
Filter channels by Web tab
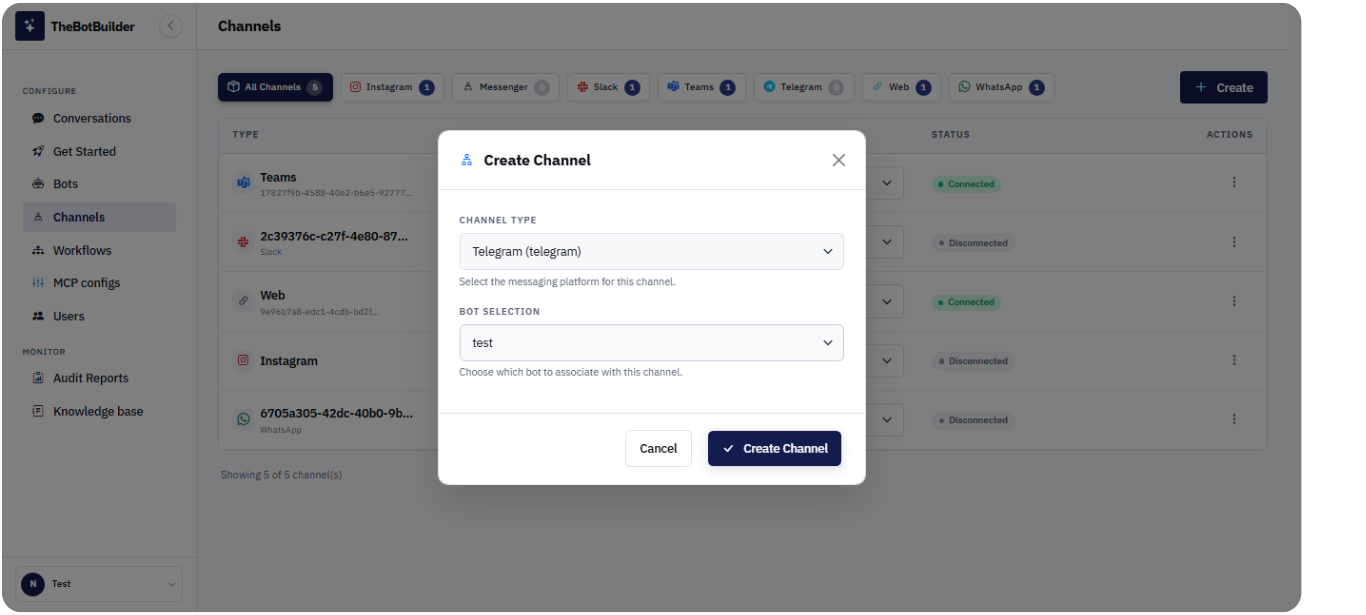pyautogui.click(x=901, y=87)
